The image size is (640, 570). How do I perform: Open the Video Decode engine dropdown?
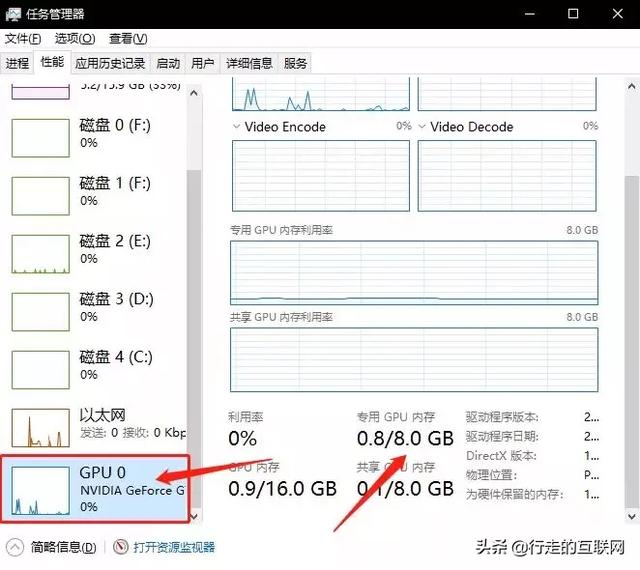[422, 127]
